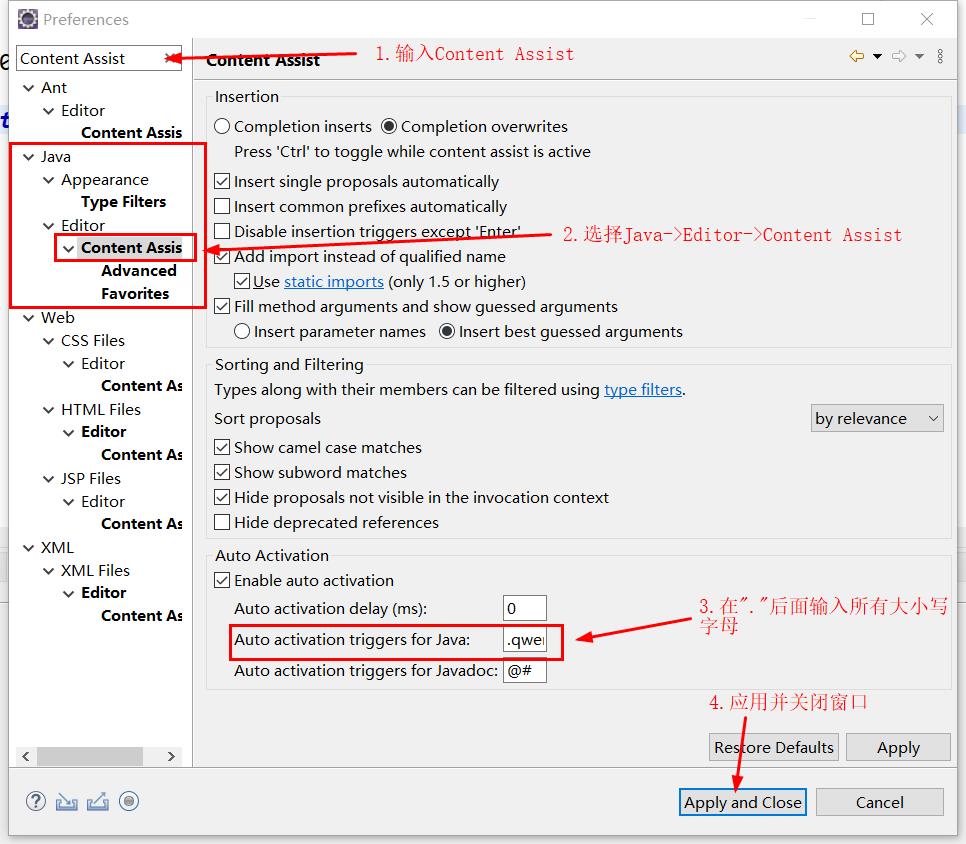Select Advanced under Content Assist

pos(139,270)
